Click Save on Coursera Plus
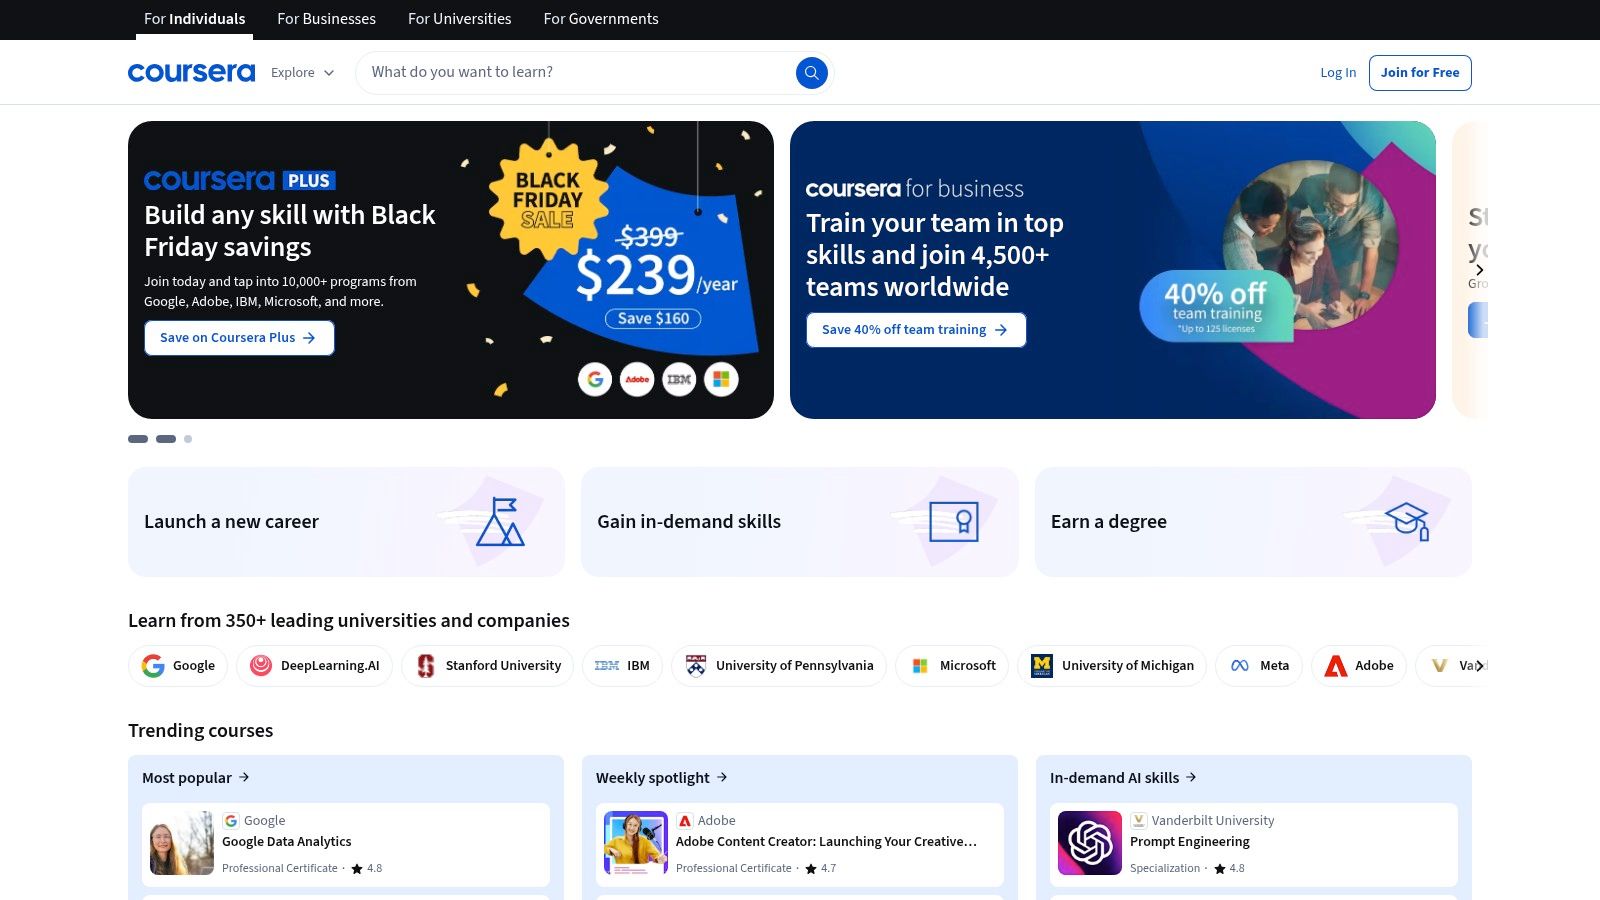1600x900 pixels. 239,338
